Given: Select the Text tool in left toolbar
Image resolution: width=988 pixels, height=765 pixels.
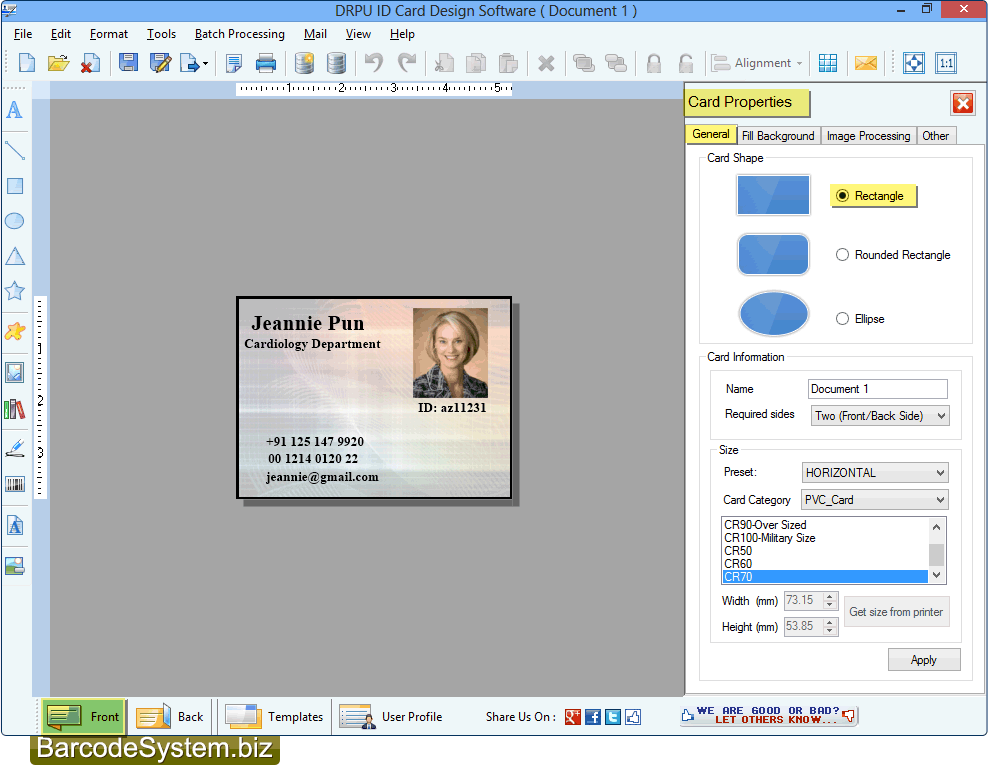Looking at the screenshot, I should (14, 111).
